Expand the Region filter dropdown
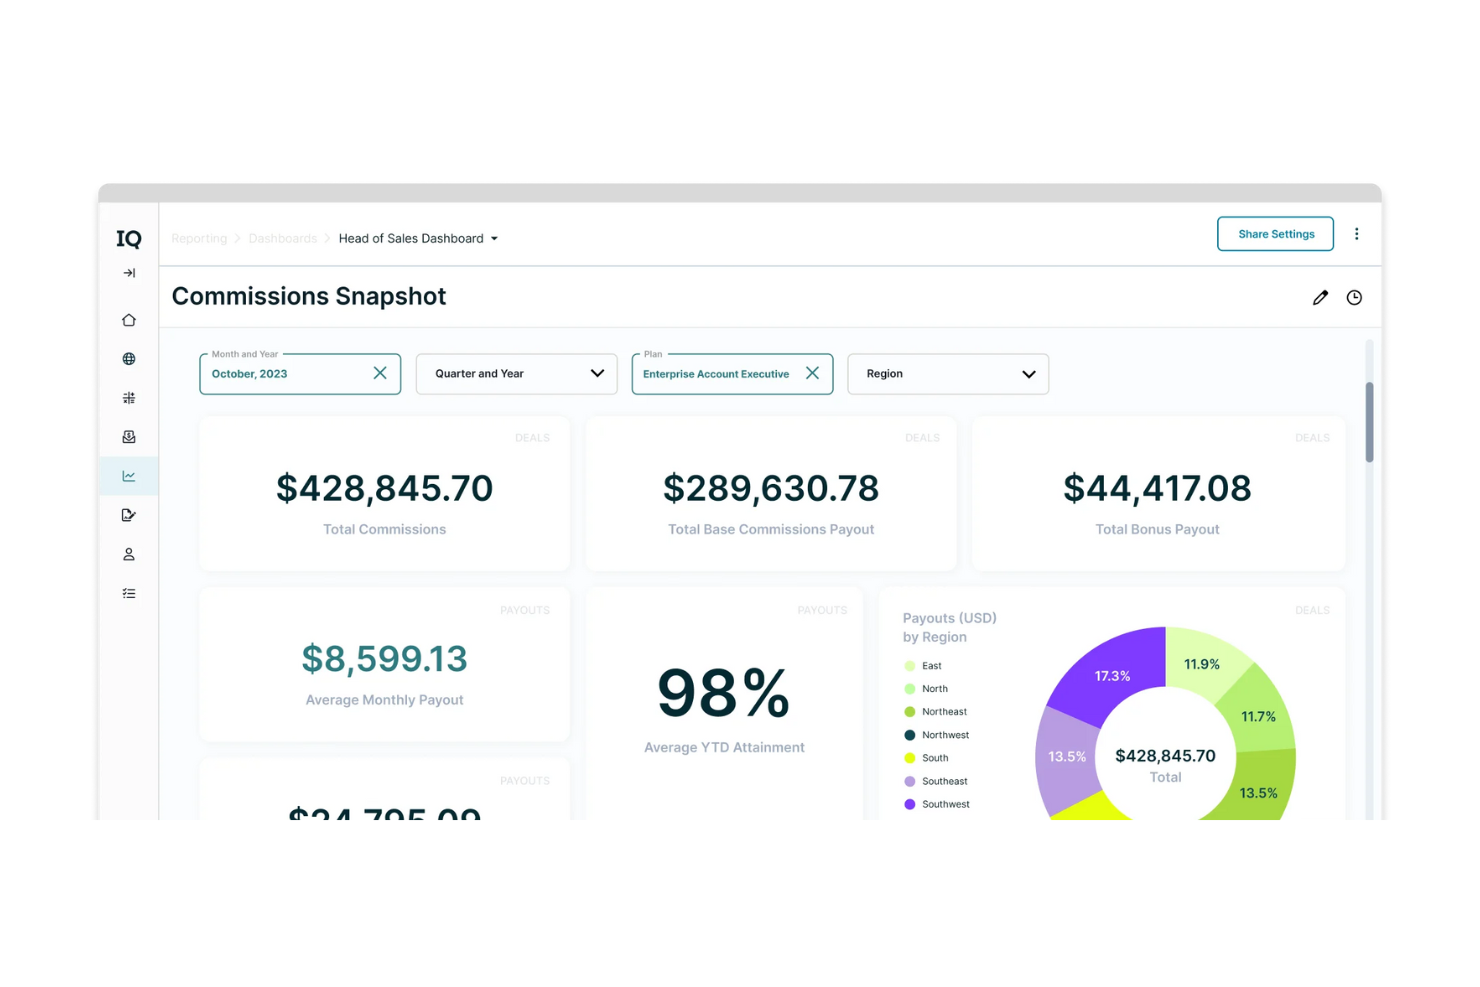The width and height of the screenshot is (1480, 987). (x=1029, y=374)
